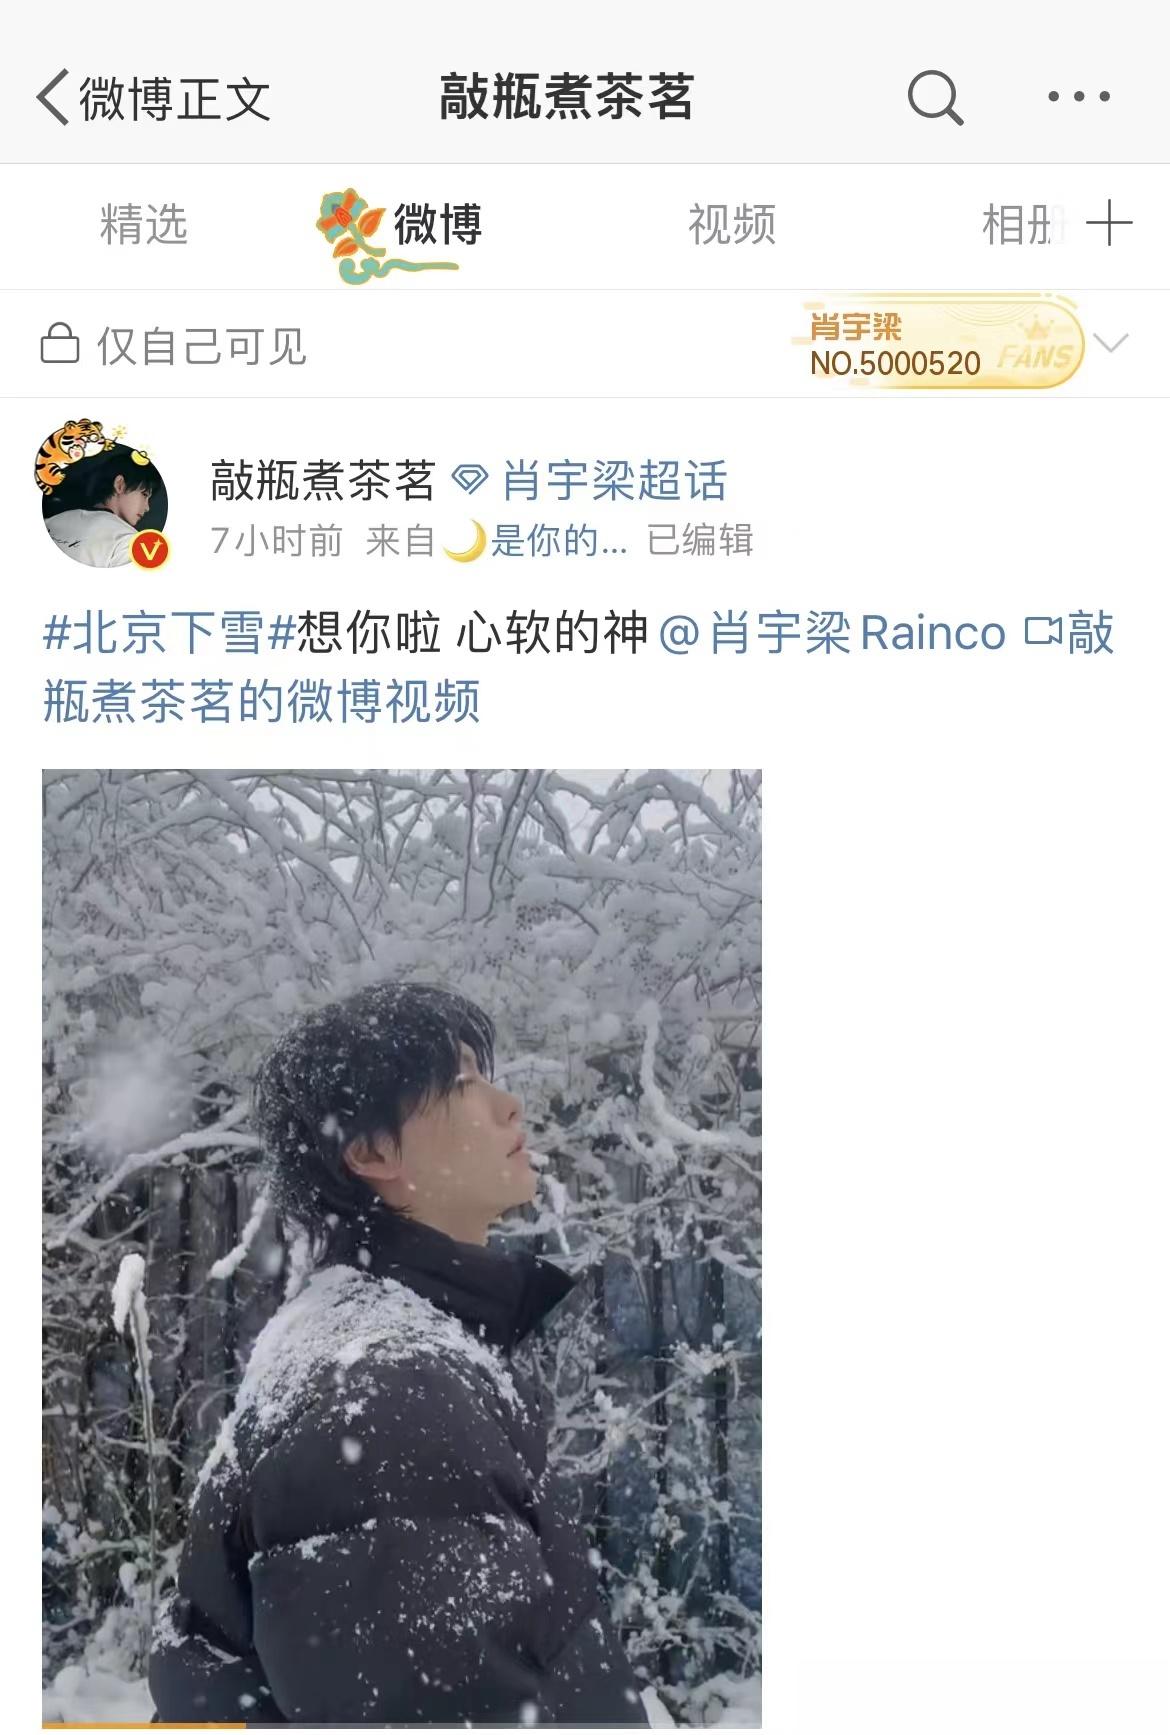Tap the diamond super-topic icon
Viewport: 1170px width, 1735px height.
pyautogui.click(x=470, y=480)
